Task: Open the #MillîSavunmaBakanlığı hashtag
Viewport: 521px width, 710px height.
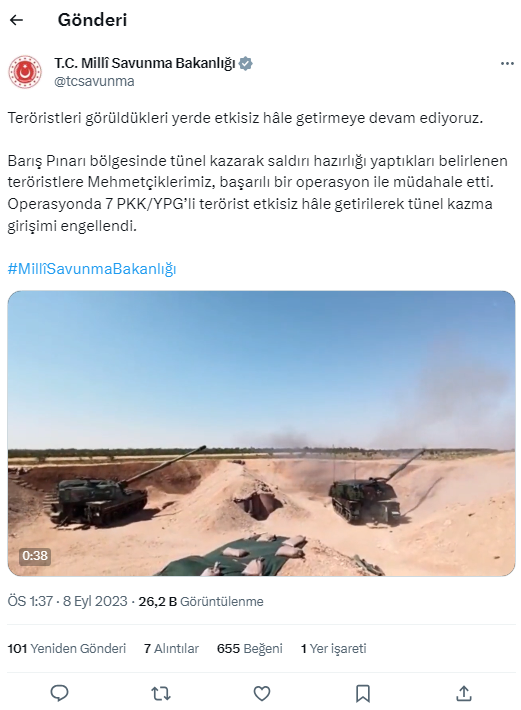Action: (92, 269)
